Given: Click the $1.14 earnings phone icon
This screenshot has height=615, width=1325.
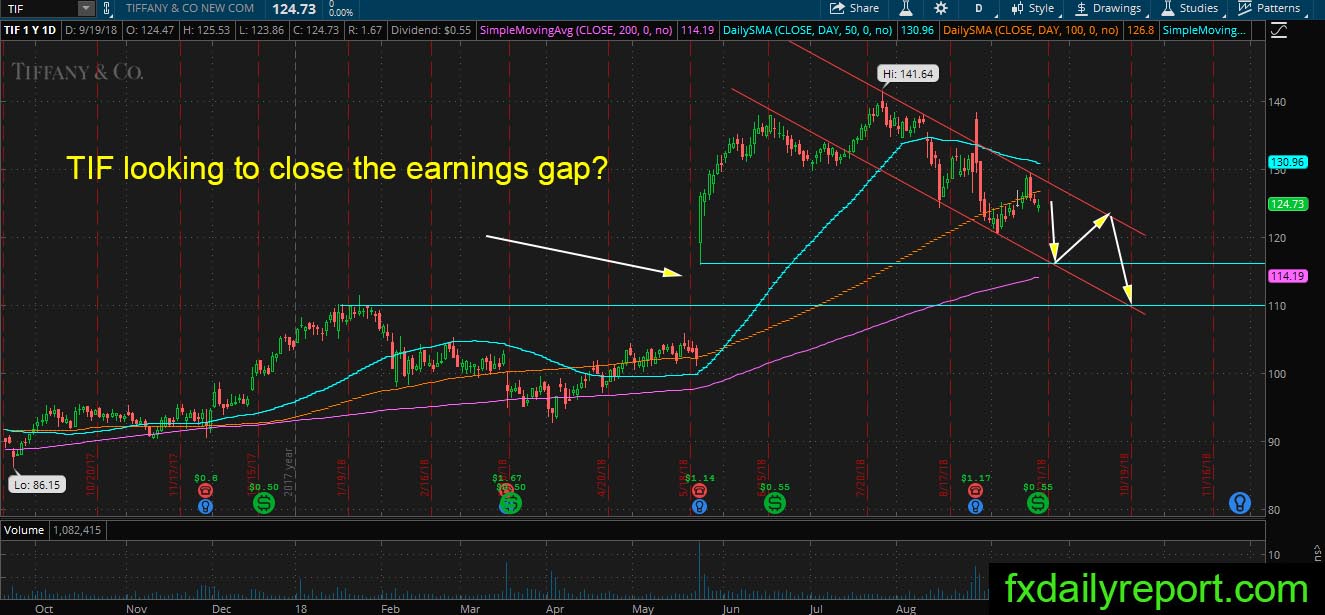Looking at the screenshot, I should click(697, 491).
